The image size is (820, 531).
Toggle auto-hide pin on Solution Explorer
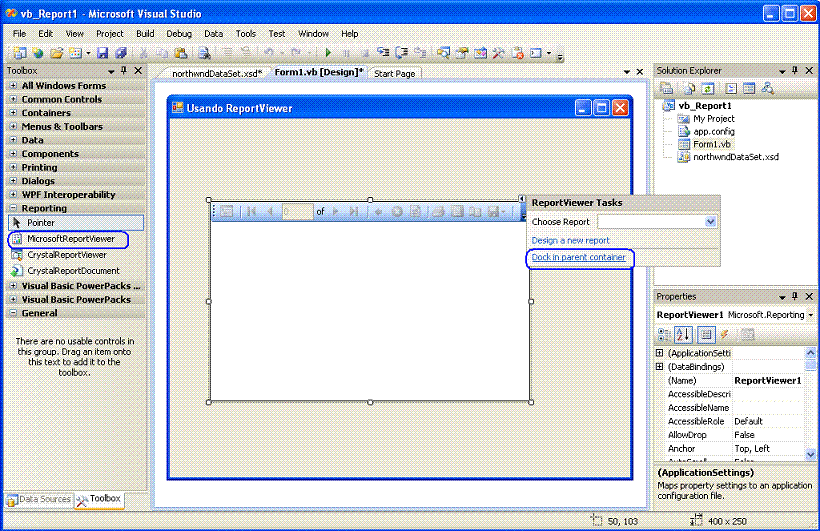[795, 70]
